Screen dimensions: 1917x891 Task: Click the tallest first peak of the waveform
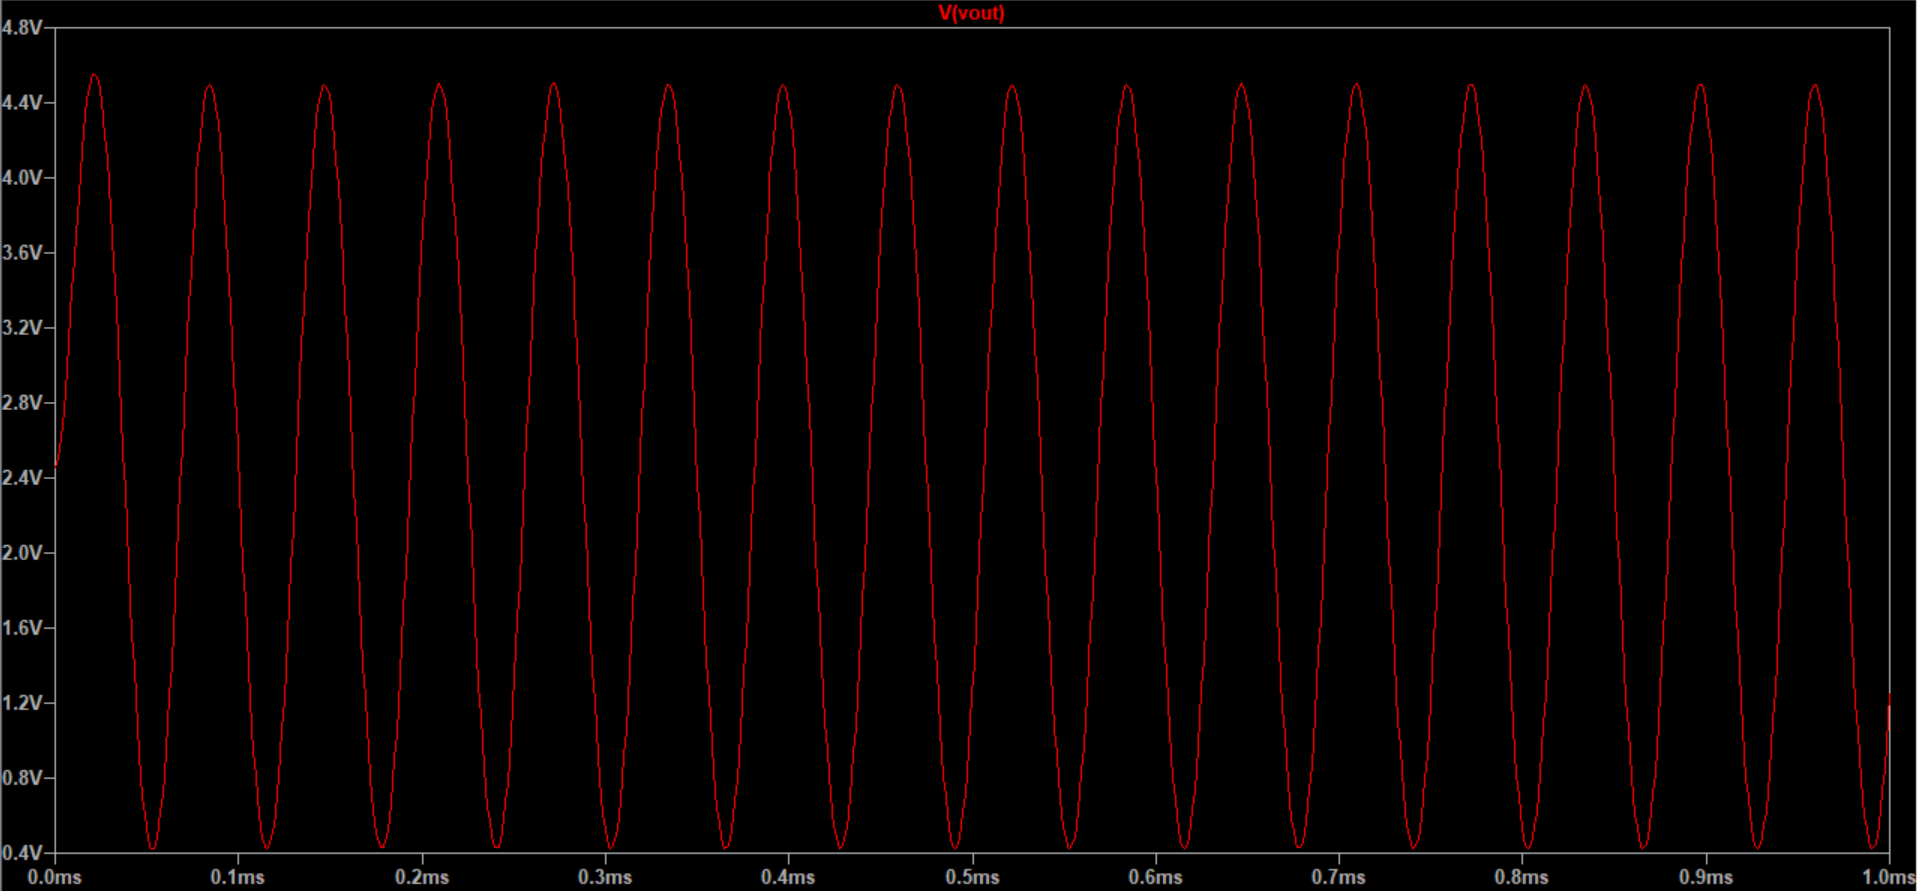tap(94, 76)
